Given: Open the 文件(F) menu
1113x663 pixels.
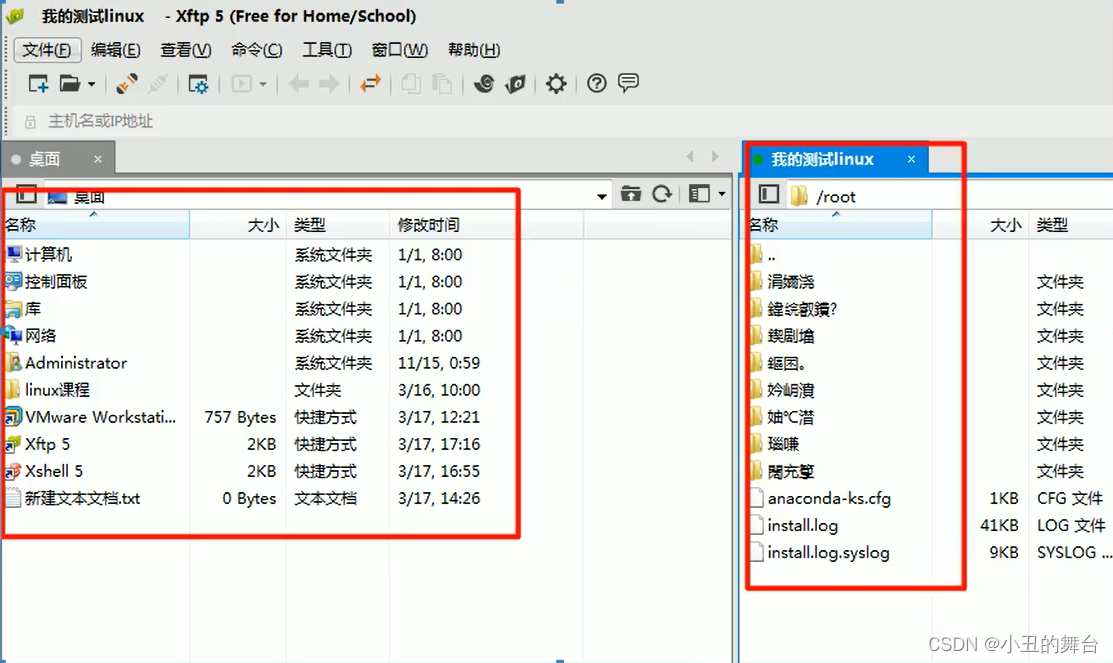Looking at the screenshot, I should click(x=47, y=50).
